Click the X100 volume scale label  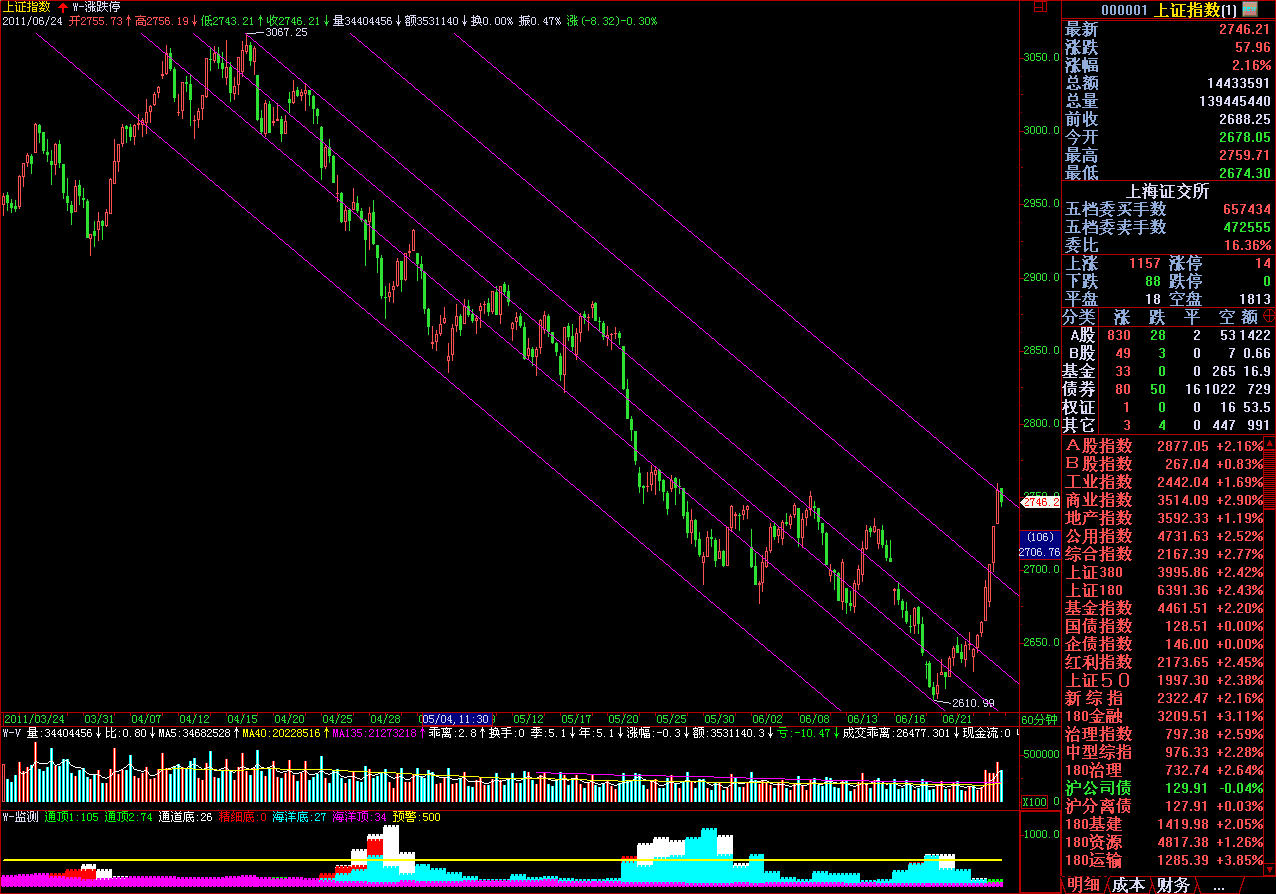pos(1035,802)
